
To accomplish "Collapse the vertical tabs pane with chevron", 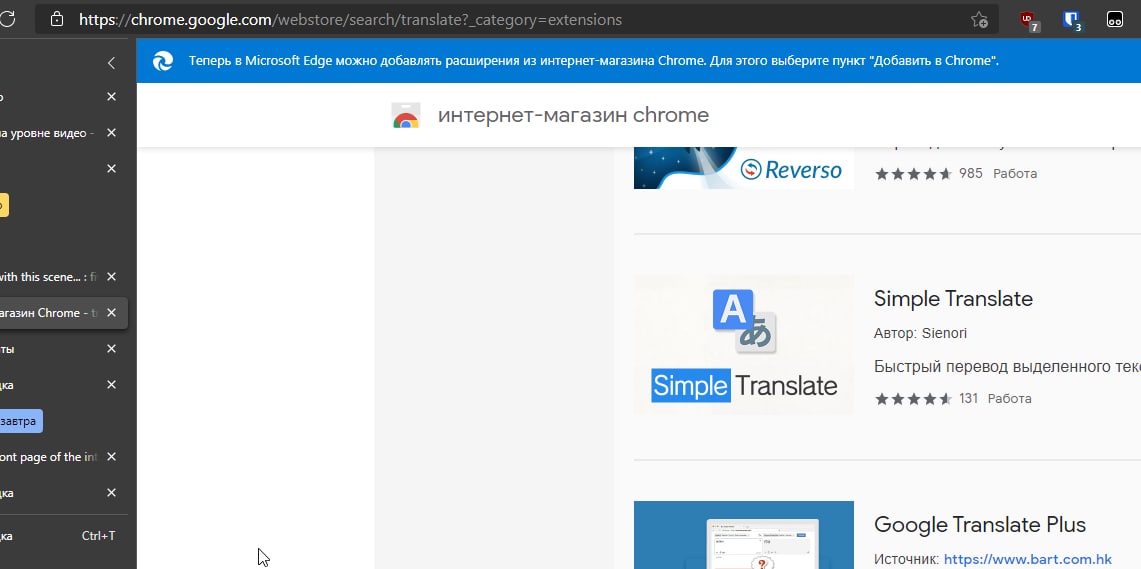I will 111,63.
